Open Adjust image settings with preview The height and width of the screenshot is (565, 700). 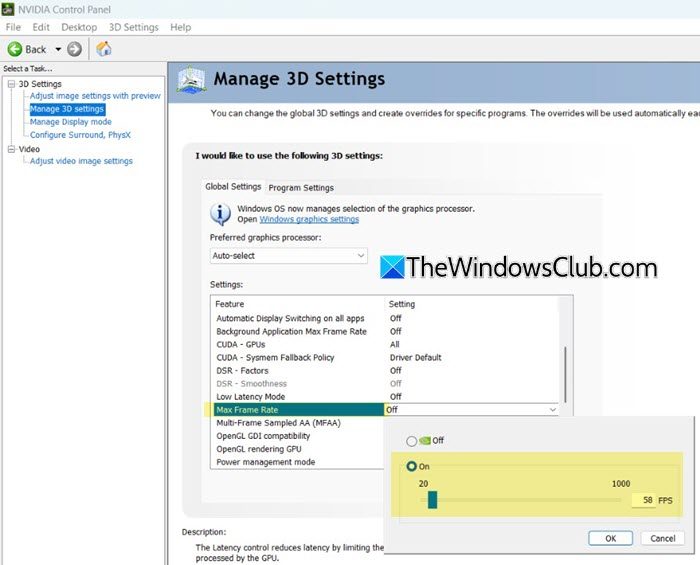[x=95, y=96]
